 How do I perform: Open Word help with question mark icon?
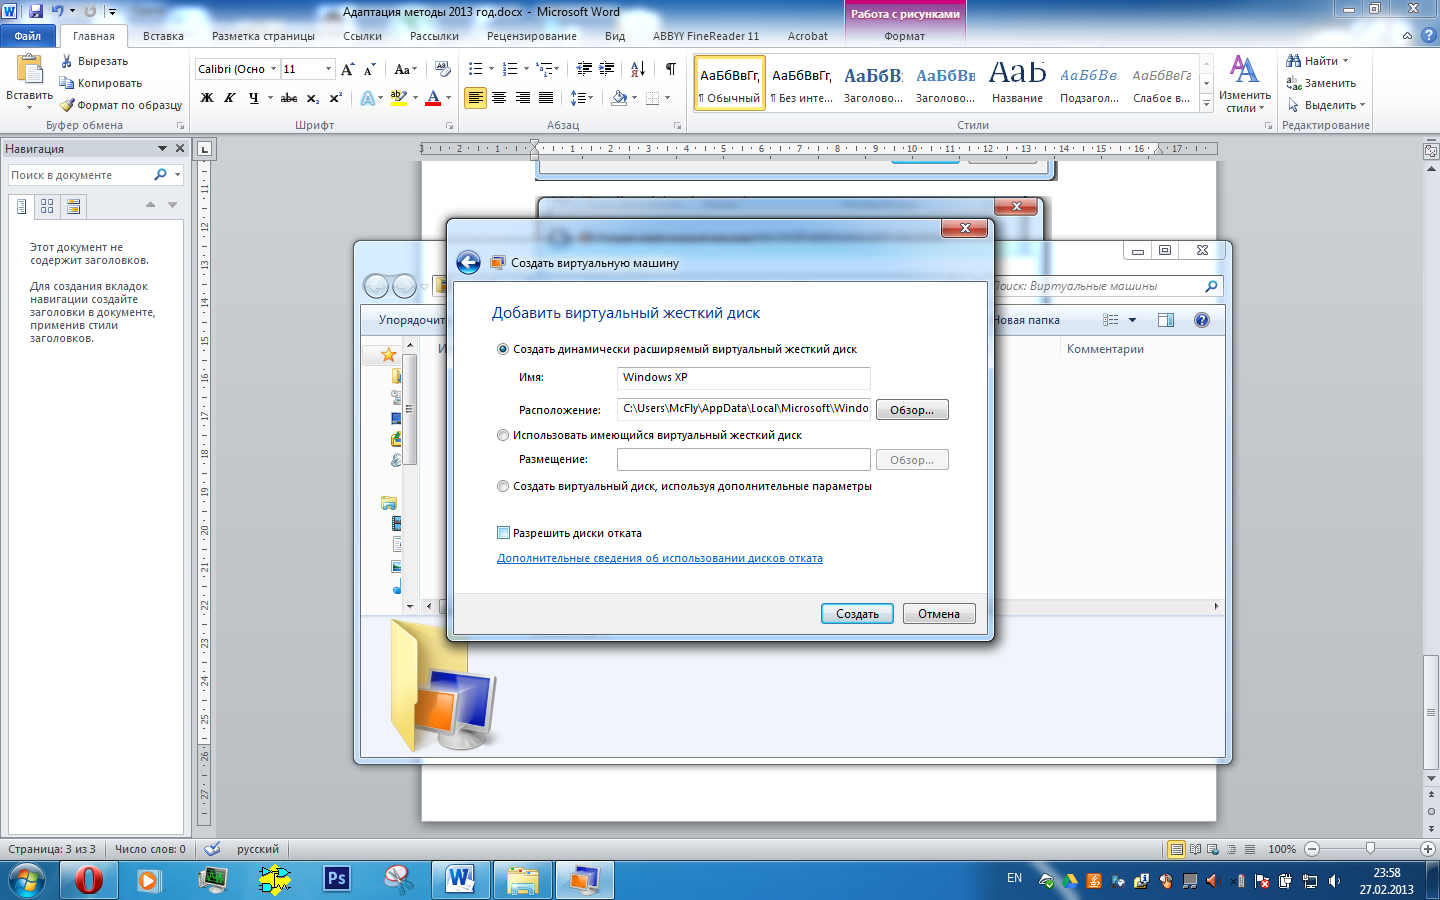click(x=1428, y=35)
